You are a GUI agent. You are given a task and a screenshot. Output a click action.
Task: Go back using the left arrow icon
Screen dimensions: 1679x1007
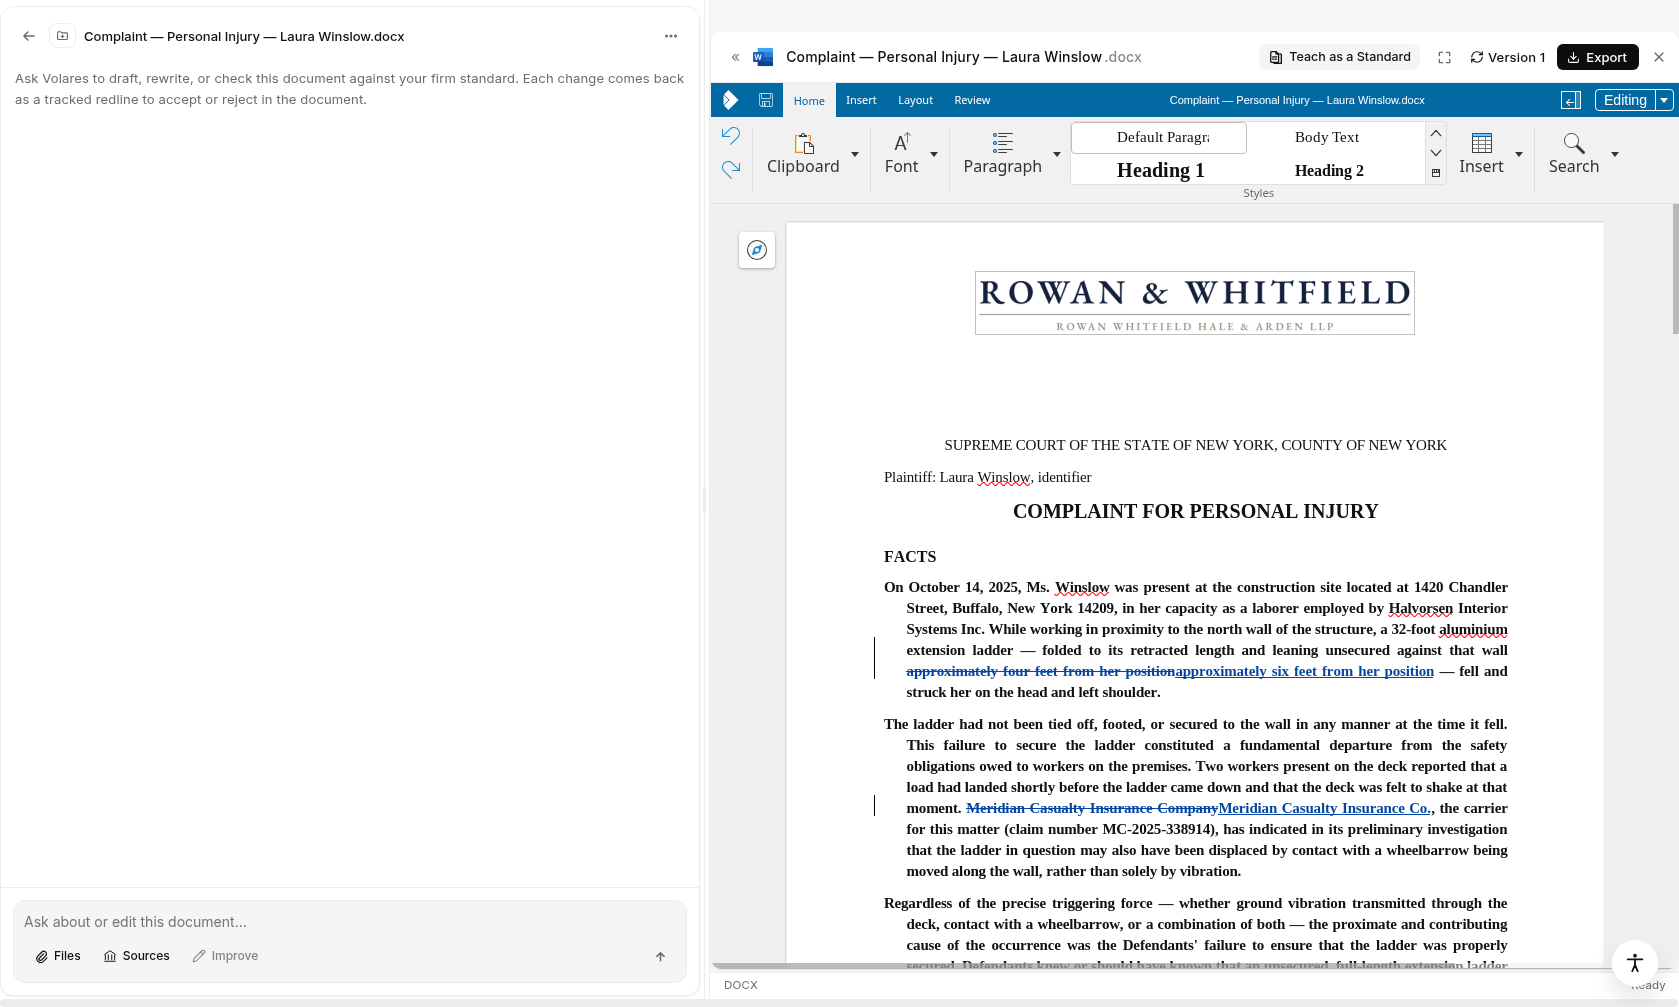(x=29, y=36)
